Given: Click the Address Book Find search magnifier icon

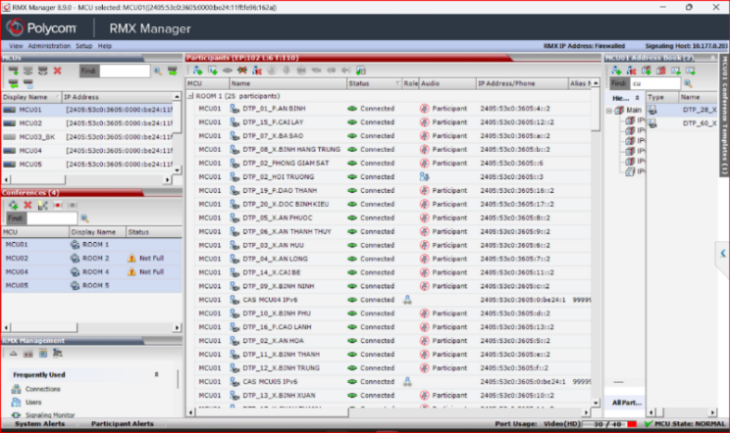Looking at the screenshot, I should (688, 84).
